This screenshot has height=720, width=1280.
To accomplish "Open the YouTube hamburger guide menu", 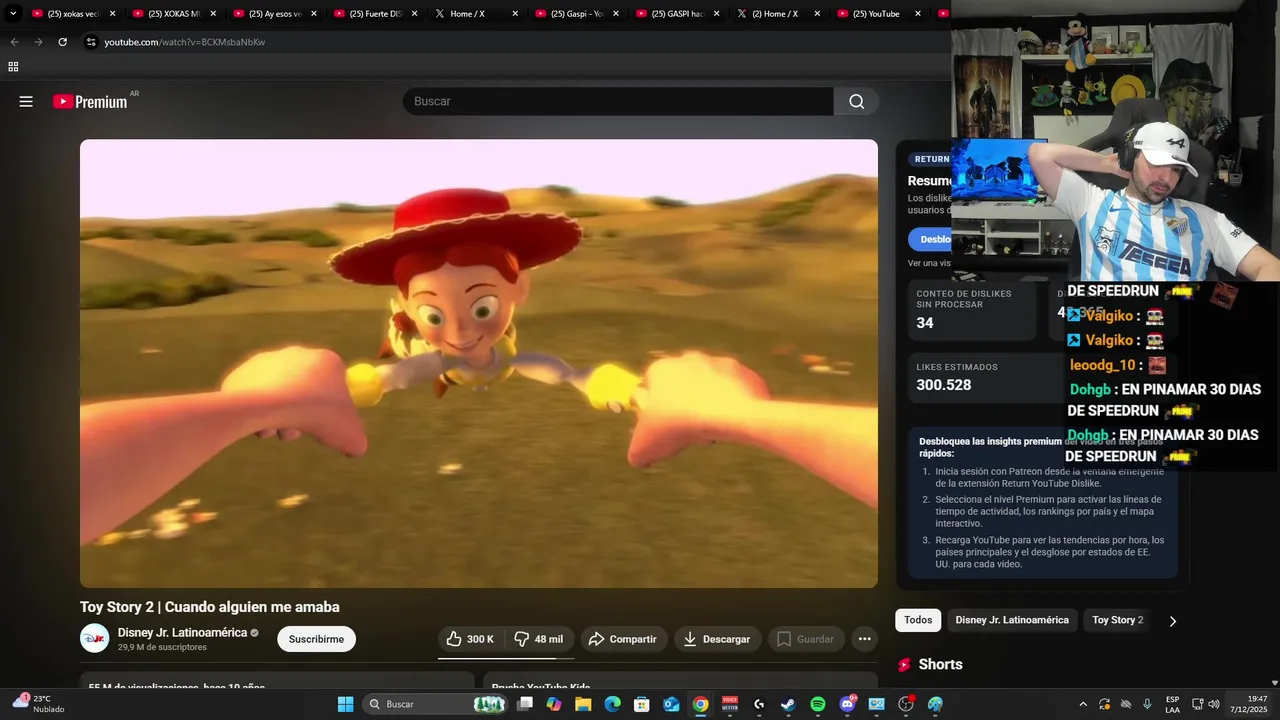I will (26, 101).
